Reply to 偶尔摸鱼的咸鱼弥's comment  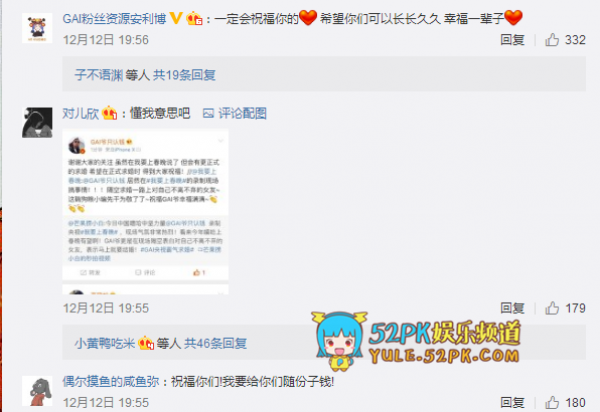coord(512,402)
